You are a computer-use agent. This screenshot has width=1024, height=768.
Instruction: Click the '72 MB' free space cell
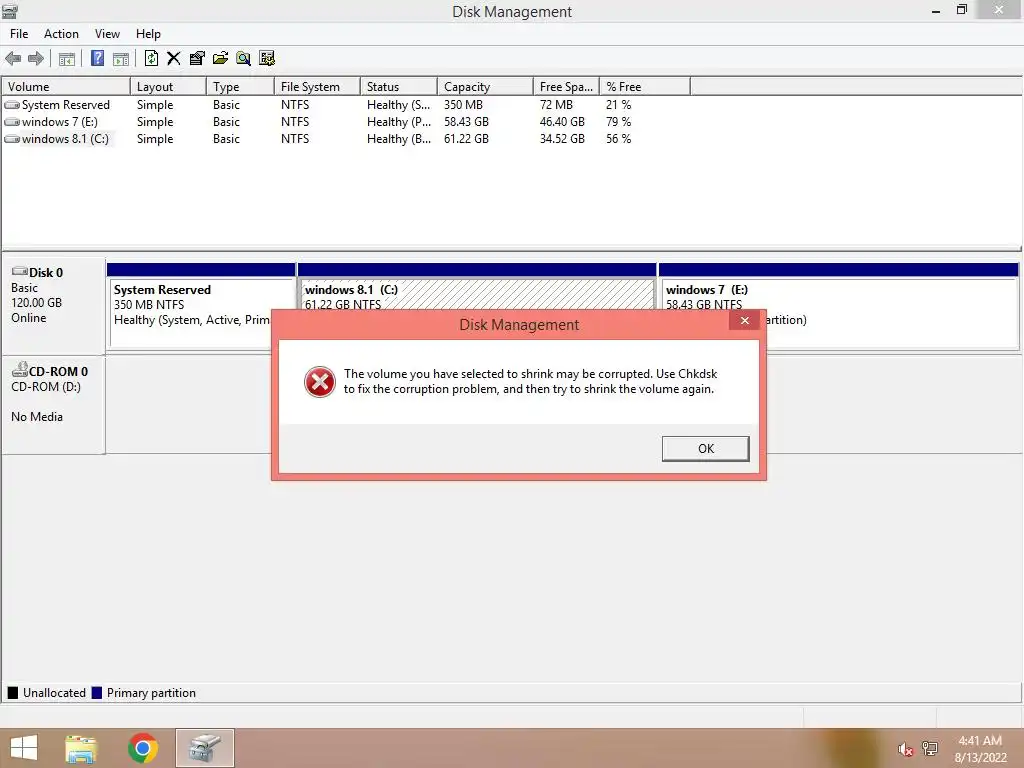pyautogui.click(x=556, y=104)
